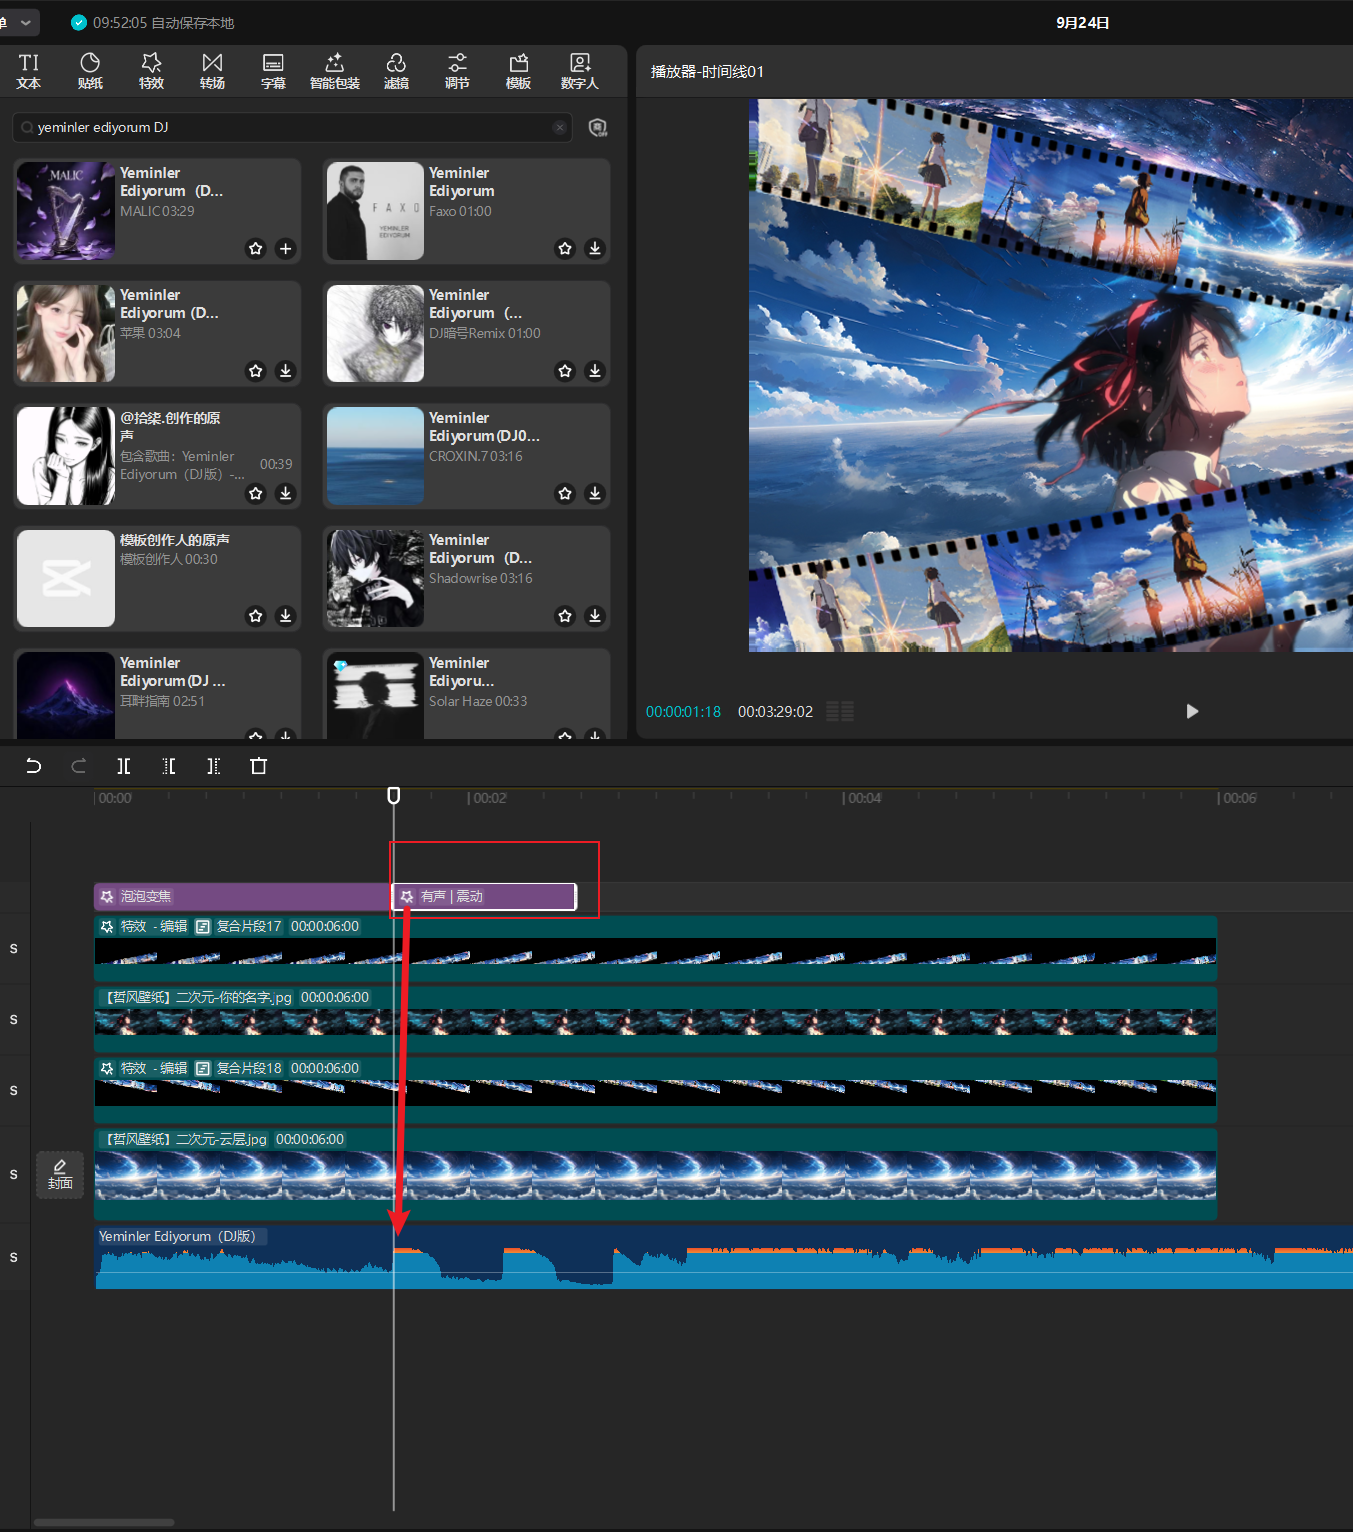Viewport: 1353px width, 1532px height.
Task: Open the 数字人 digital human panel
Action: [580, 71]
